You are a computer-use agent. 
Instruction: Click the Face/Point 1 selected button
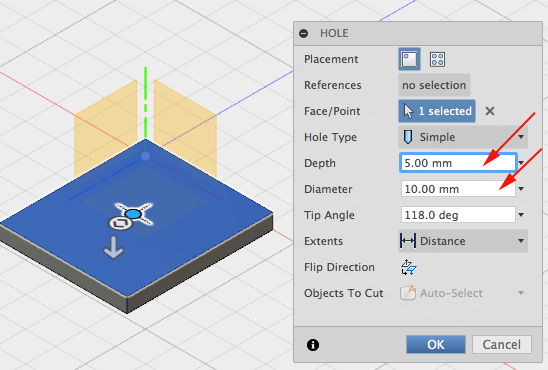[x=437, y=111]
